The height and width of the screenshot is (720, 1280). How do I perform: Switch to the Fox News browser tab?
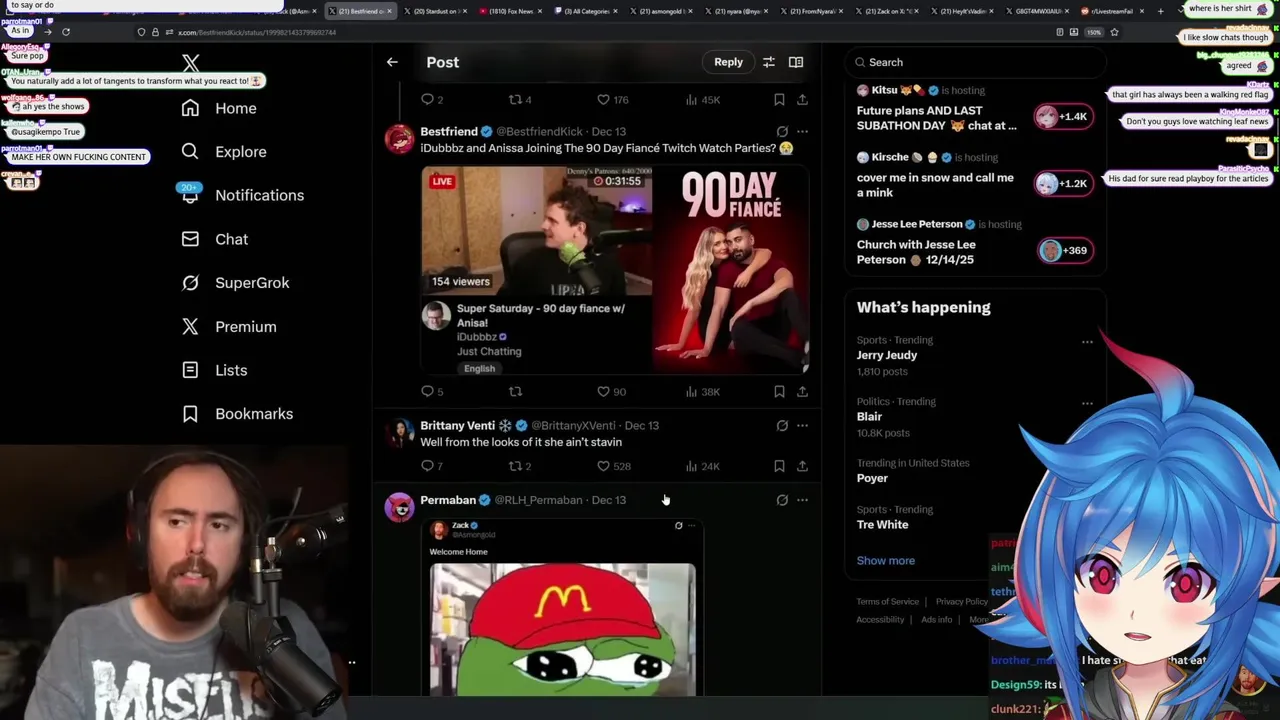pyautogui.click(x=511, y=11)
